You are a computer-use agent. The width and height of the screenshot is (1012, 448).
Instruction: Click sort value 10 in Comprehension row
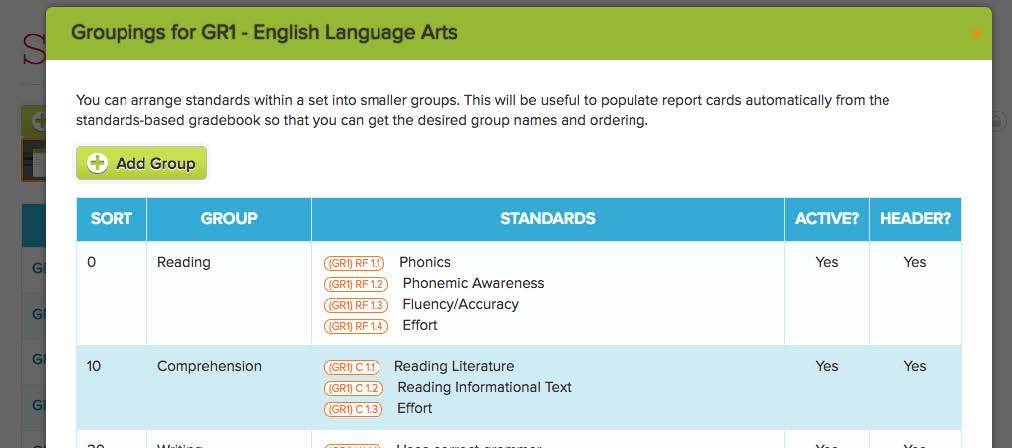click(94, 366)
